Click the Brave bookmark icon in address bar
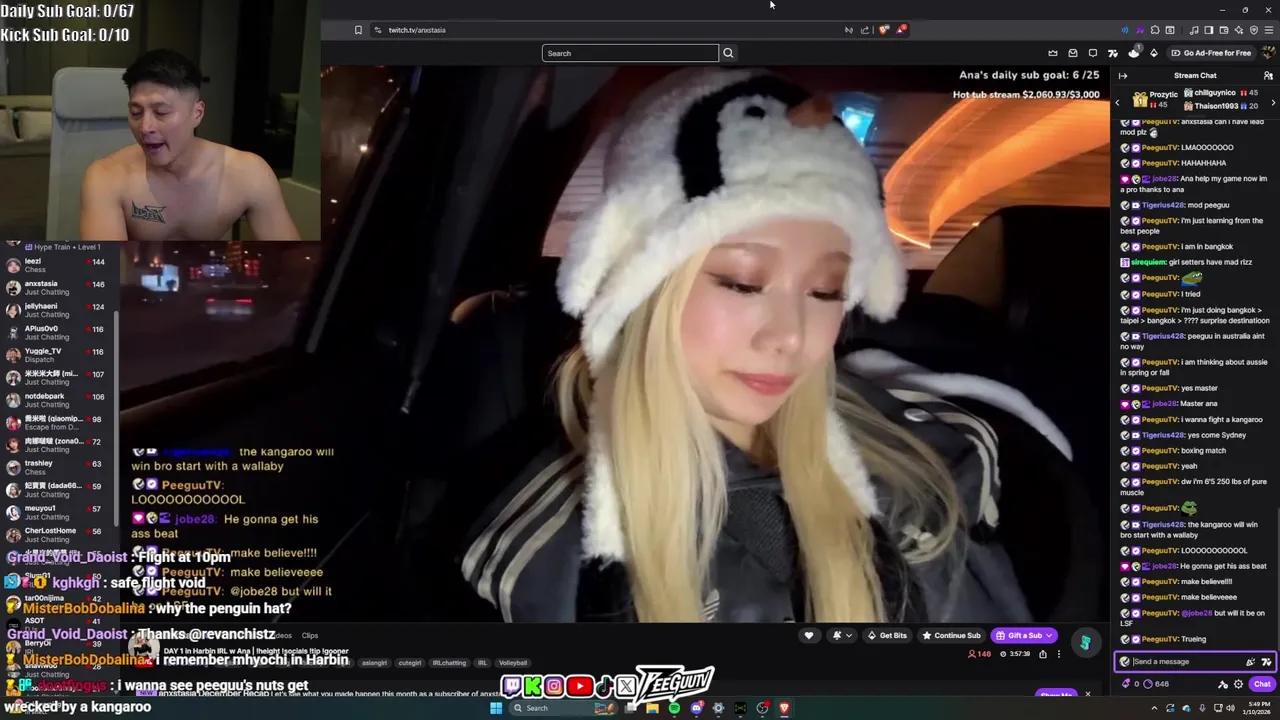 click(358, 30)
